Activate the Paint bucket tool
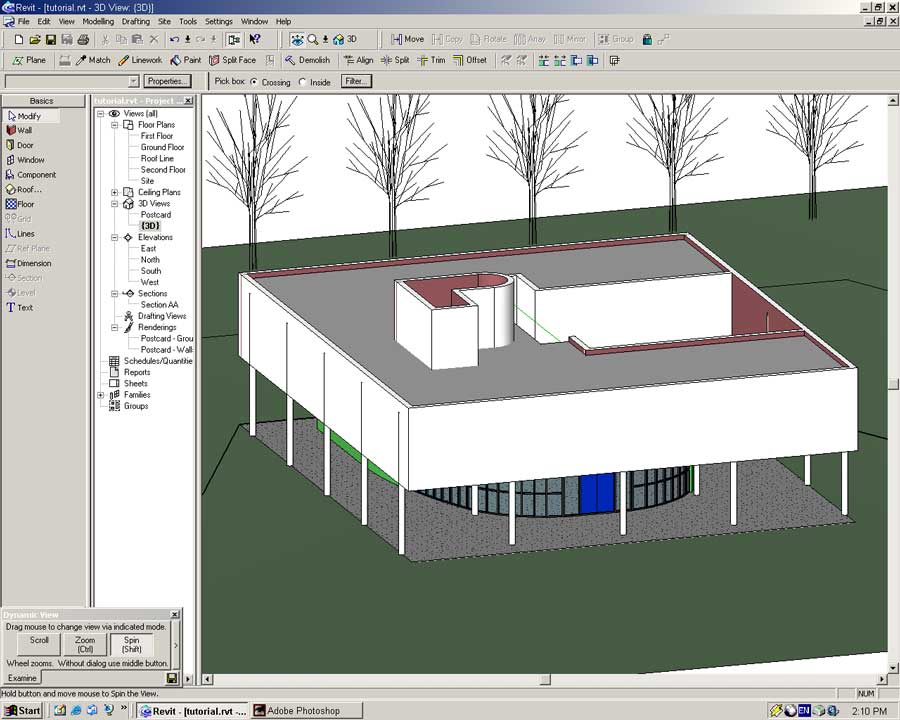 [x=186, y=60]
